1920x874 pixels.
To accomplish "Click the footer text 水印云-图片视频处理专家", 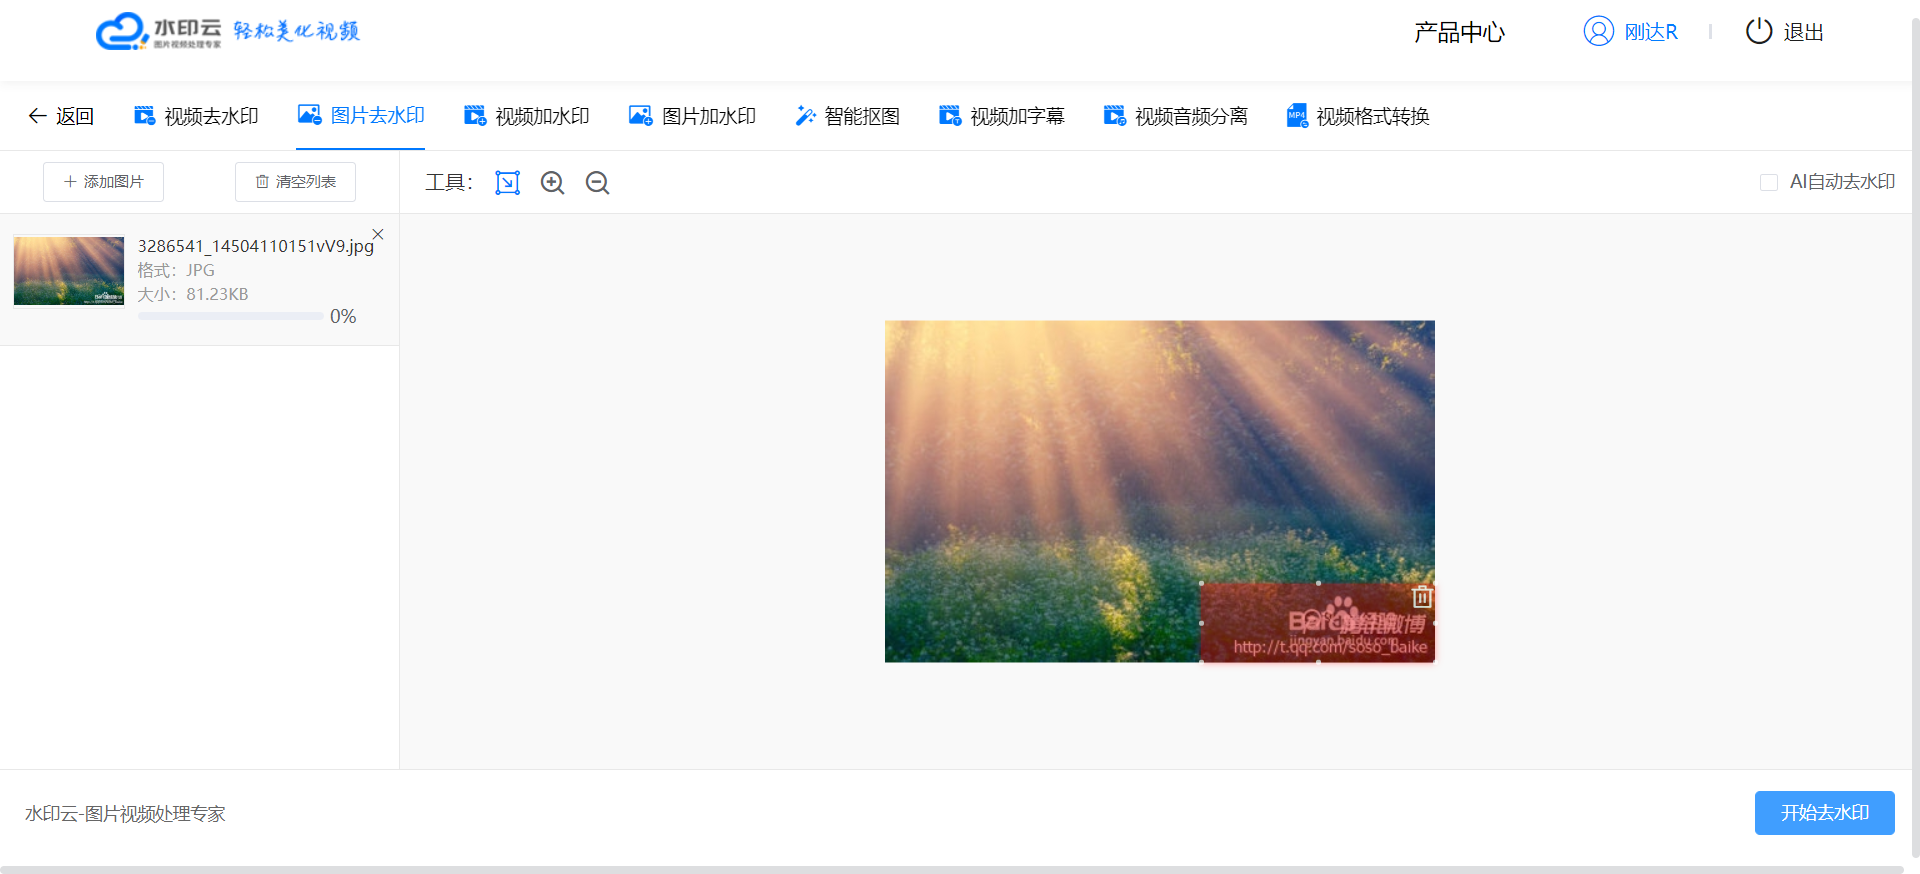I will pyautogui.click(x=125, y=814).
